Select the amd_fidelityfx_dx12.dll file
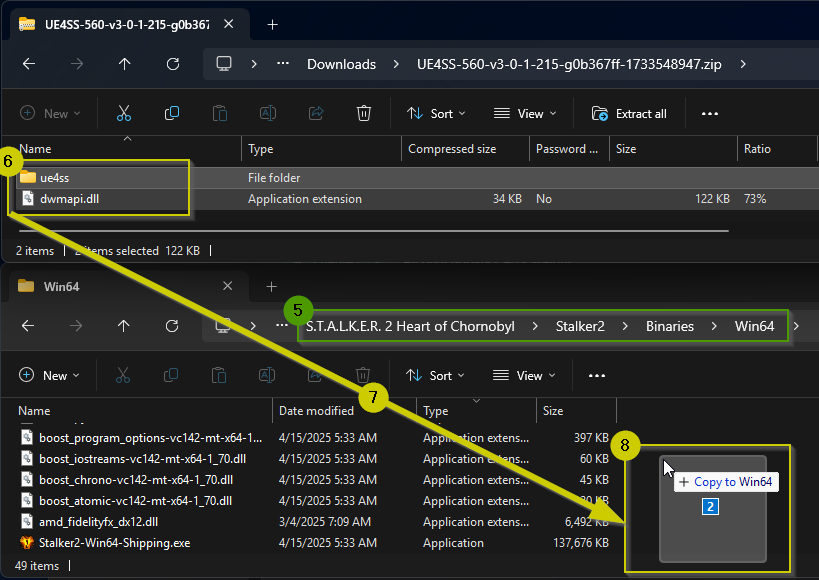 pyautogui.click(x=98, y=521)
